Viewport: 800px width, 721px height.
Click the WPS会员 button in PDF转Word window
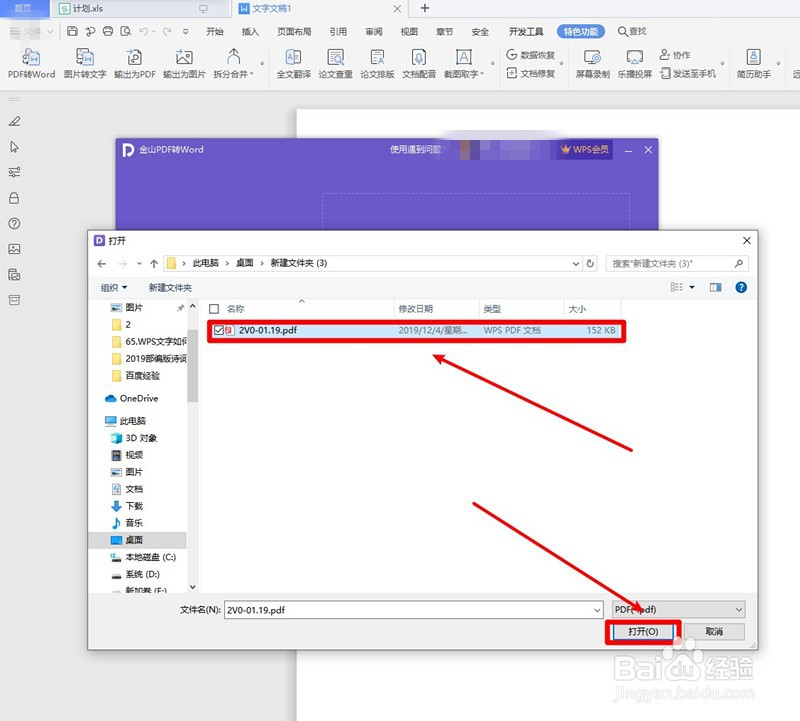[x=585, y=150]
